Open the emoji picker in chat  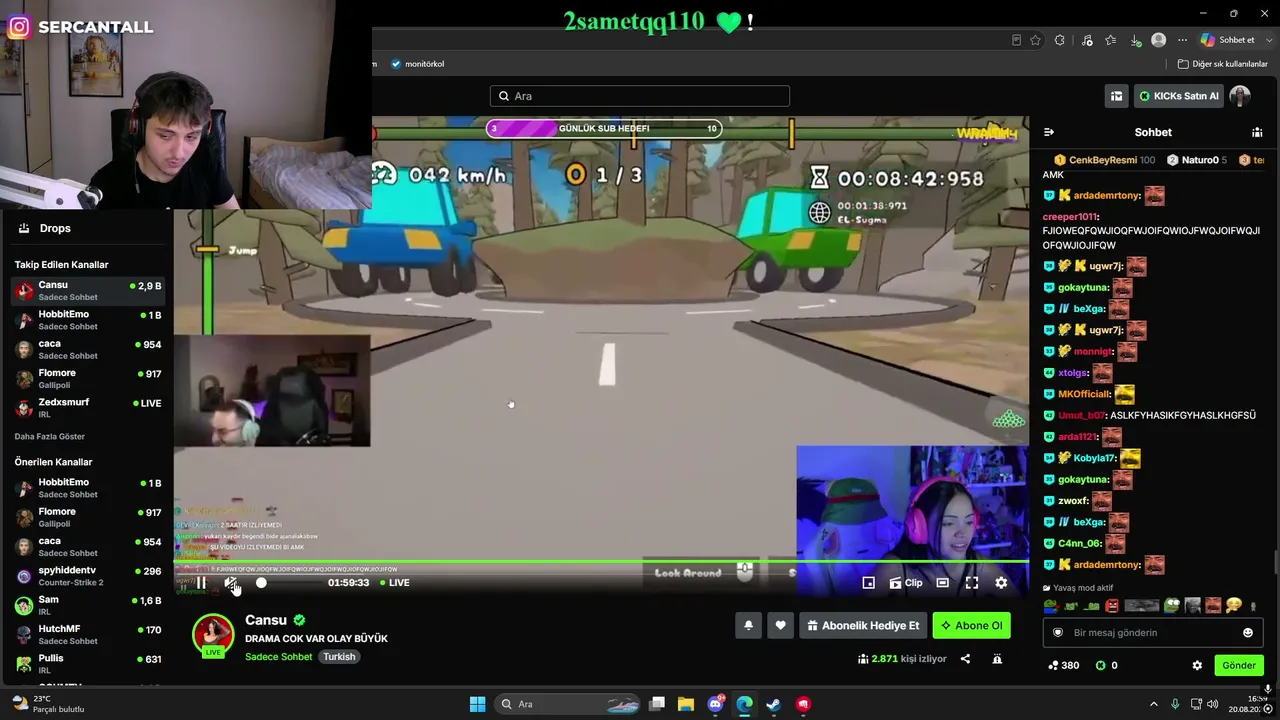point(1247,633)
